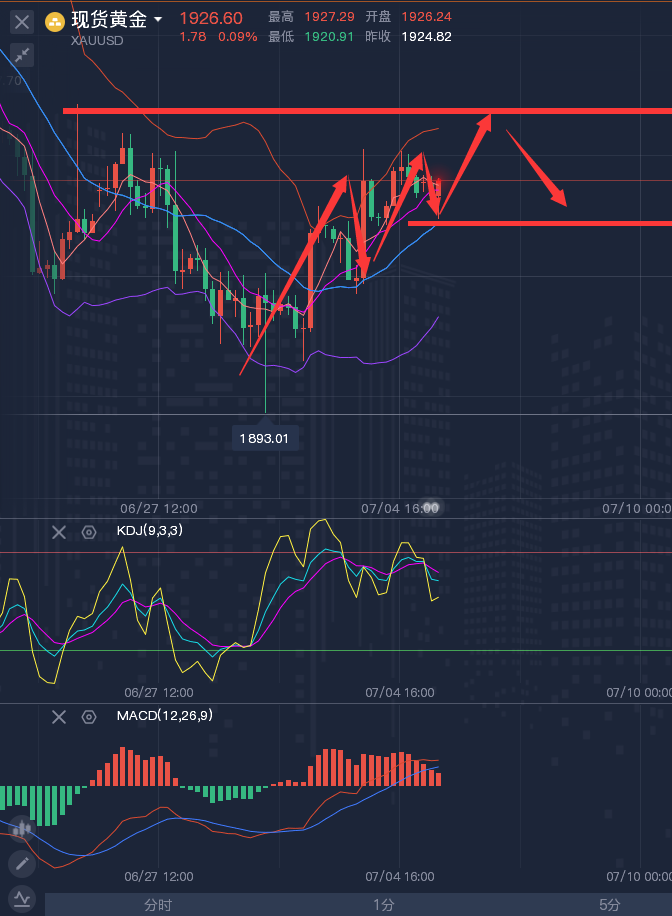The height and width of the screenshot is (916, 672).
Task: Click the 最低 value 1920.91
Action: coord(330,37)
